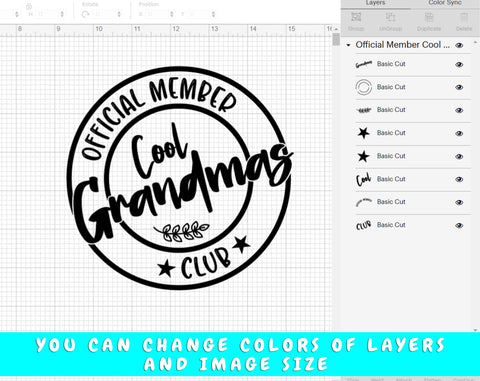The height and width of the screenshot is (381, 480).
Task: Switch to the Color Sync tab
Action: tap(445, 3)
